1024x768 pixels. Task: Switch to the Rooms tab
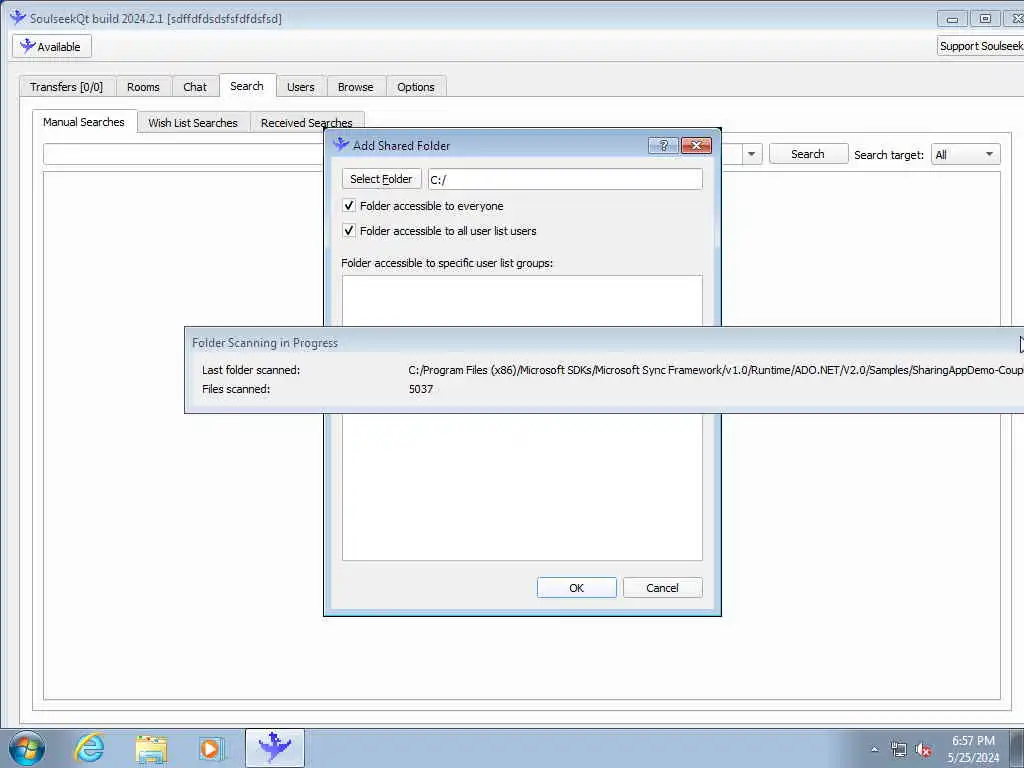pos(143,87)
